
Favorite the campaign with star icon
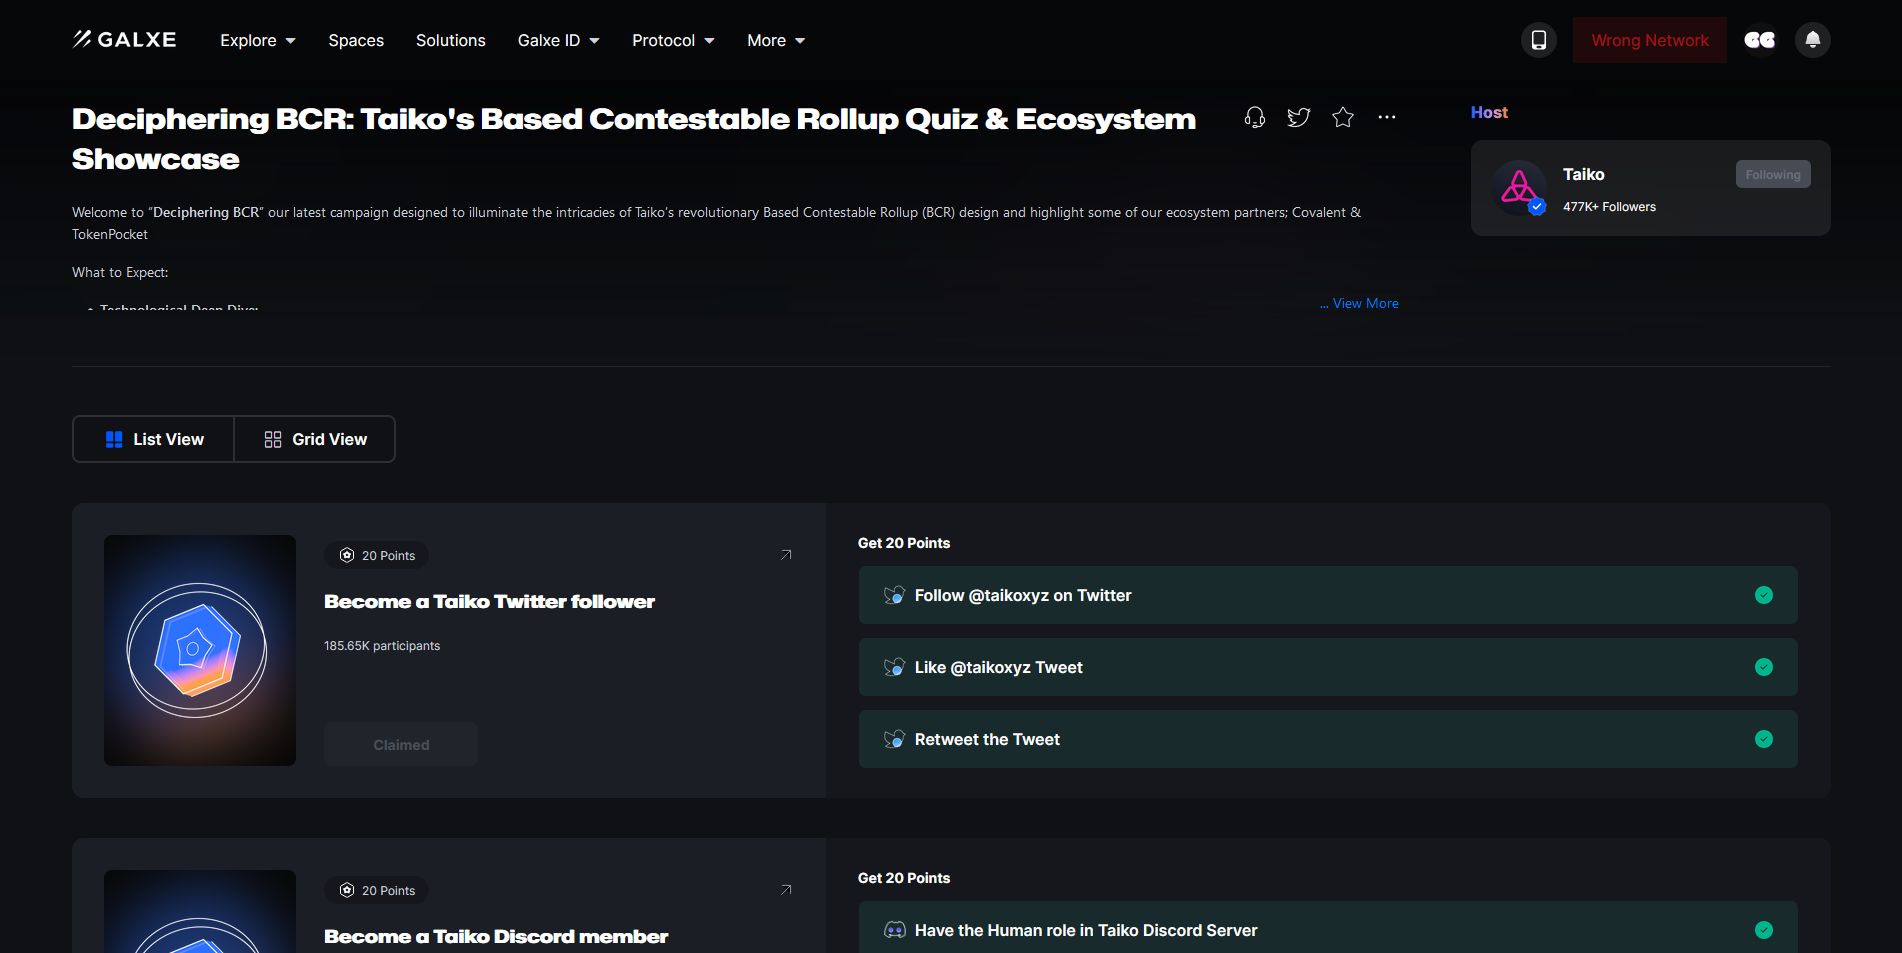[x=1343, y=118]
